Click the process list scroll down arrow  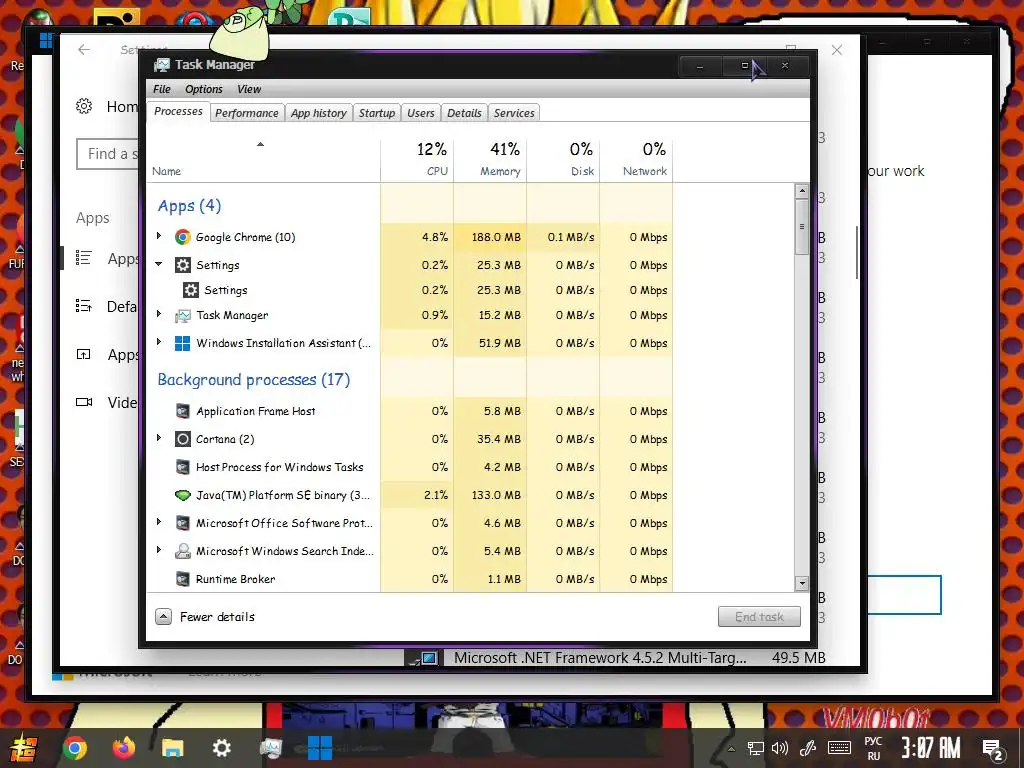[x=802, y=583]
